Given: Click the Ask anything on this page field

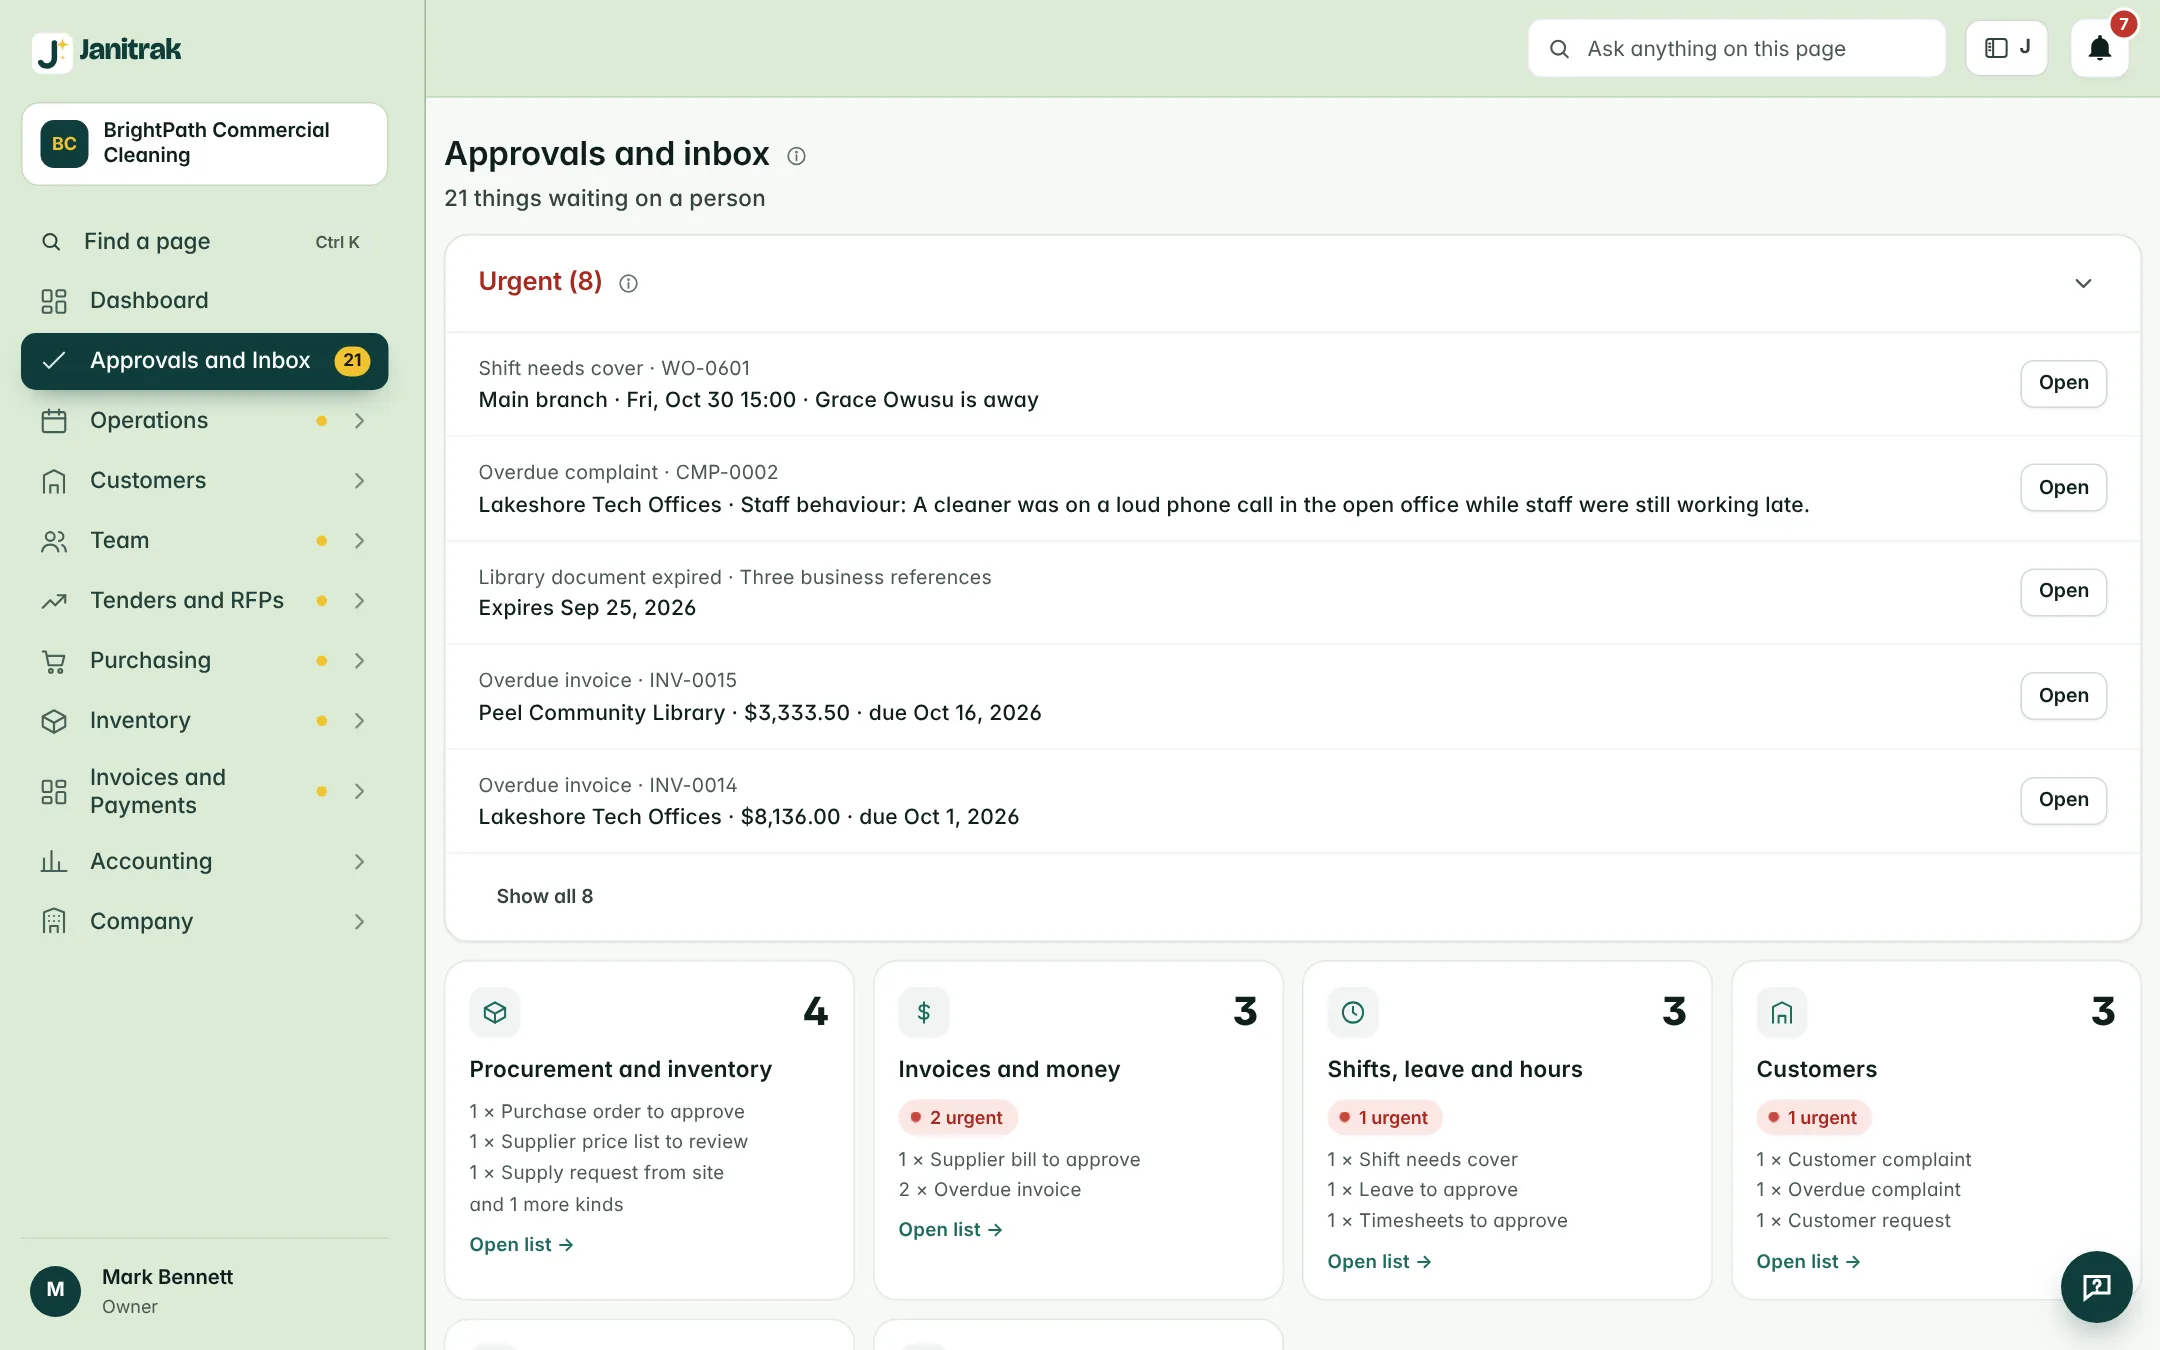Looking at the screenshot, I should point(1736,49).
